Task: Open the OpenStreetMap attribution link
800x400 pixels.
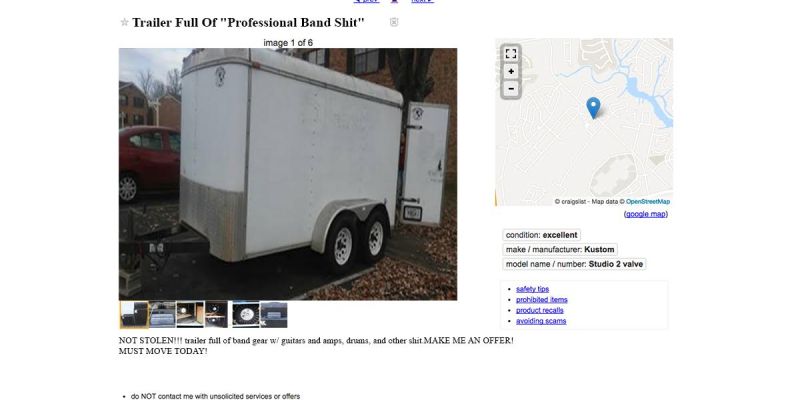Action: [648, 202]
